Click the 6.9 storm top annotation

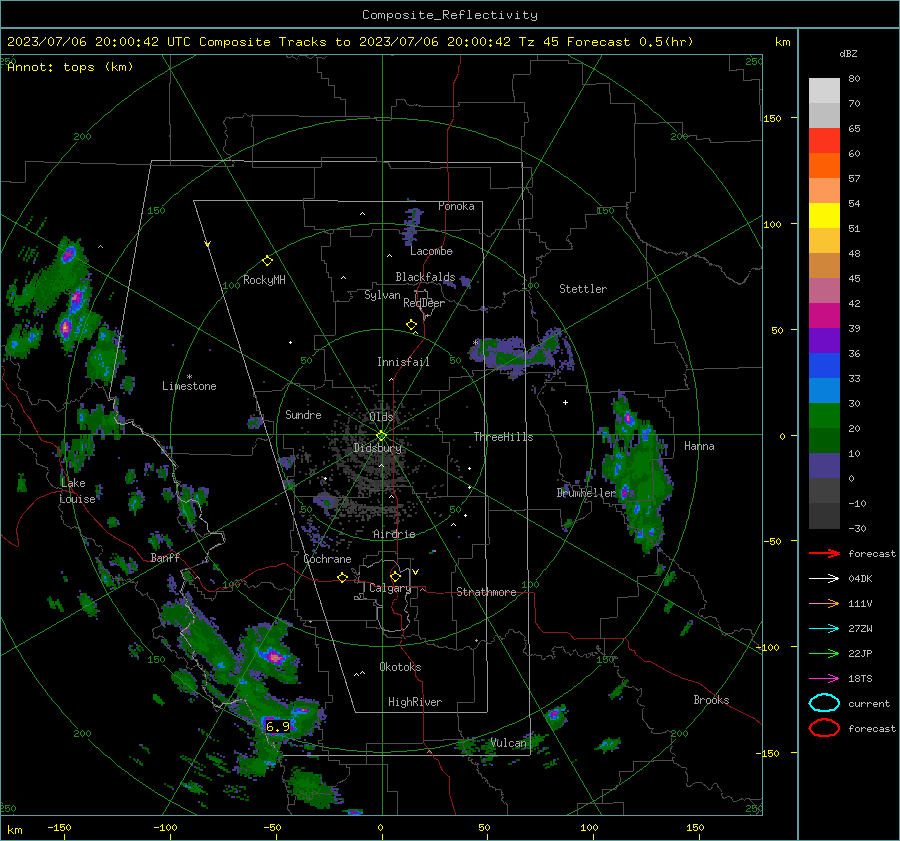coord(278,727)
